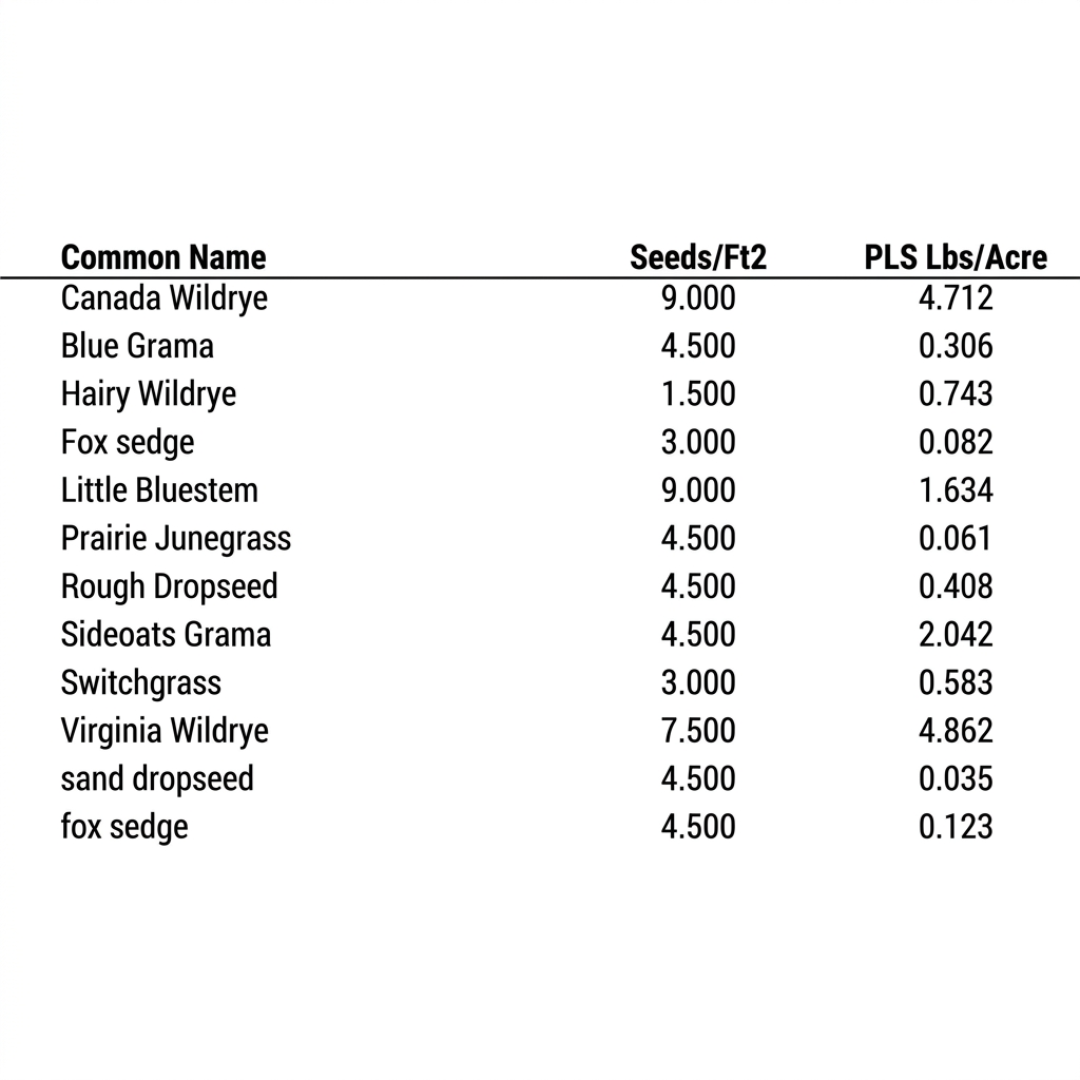The image size is (1080, 1080).
Task: Select the 2.042 Sideoats Grama value
Action: 956,634
